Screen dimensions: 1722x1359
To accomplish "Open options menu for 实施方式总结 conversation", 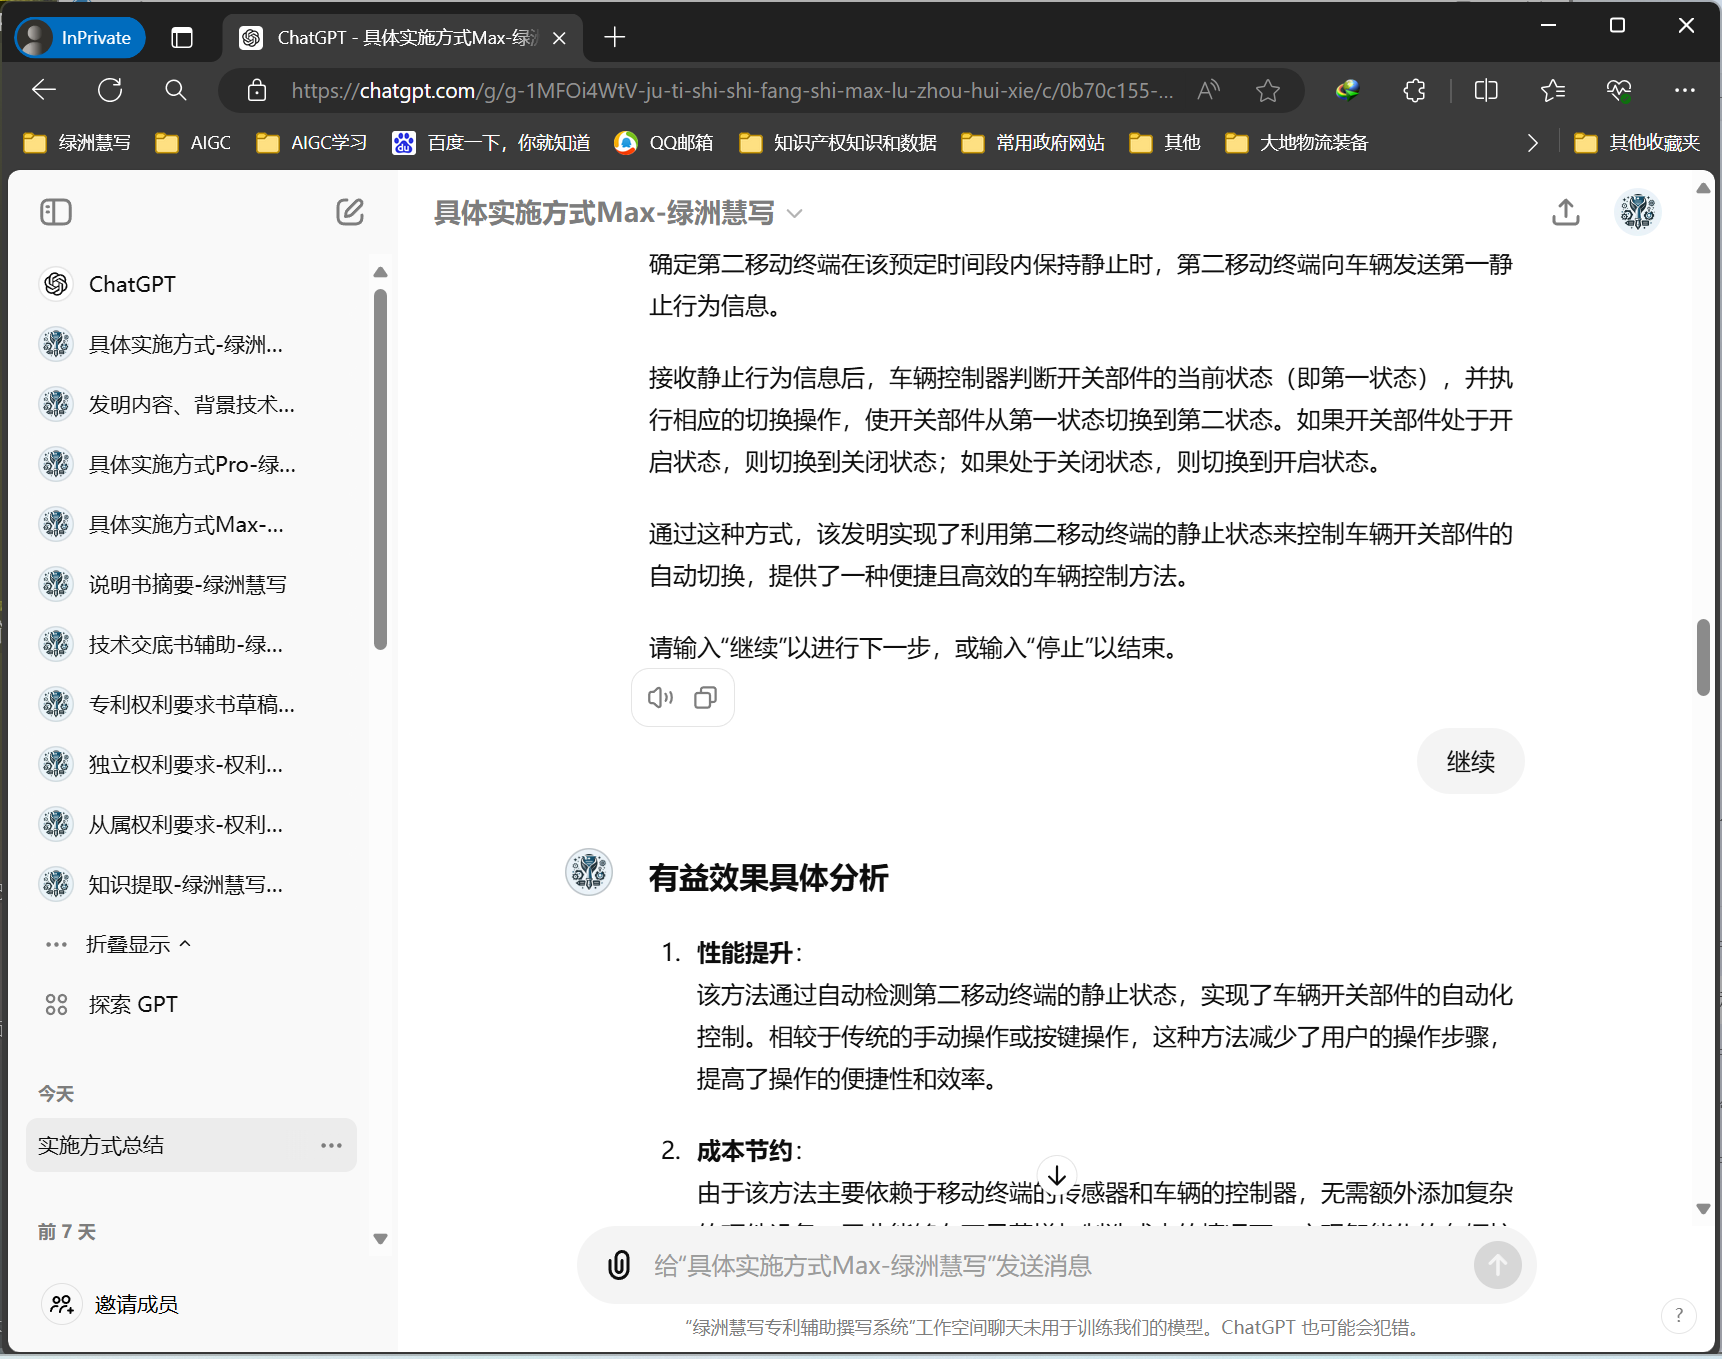I will coord(331,1145).
